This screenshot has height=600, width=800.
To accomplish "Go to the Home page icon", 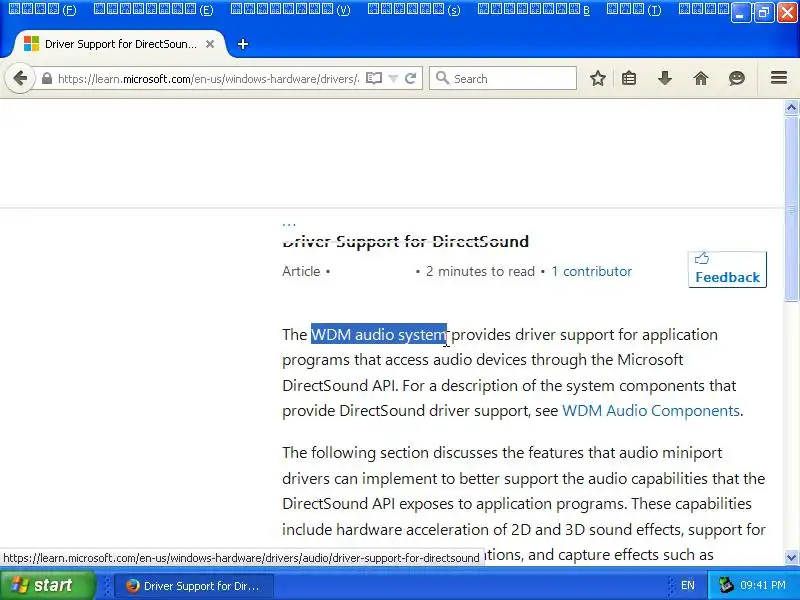I will click(x=701, y=78).
